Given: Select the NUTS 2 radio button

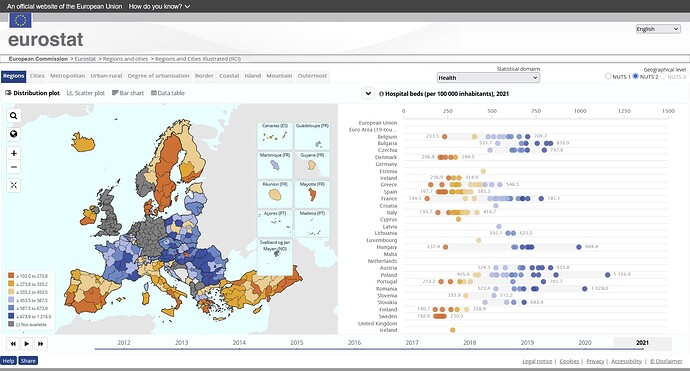Looking at the screenshot, I should [635, 76].
